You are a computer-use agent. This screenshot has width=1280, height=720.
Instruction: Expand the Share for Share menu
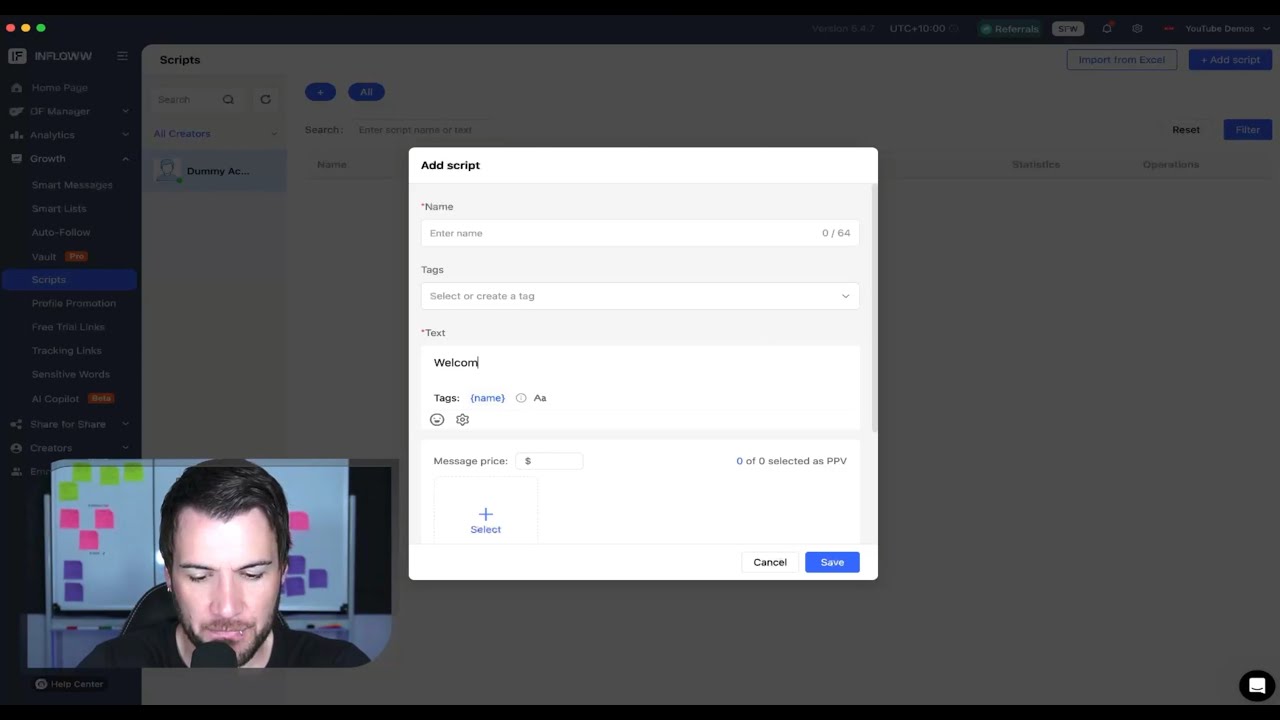pyautogui.click(x=69, y=424)
